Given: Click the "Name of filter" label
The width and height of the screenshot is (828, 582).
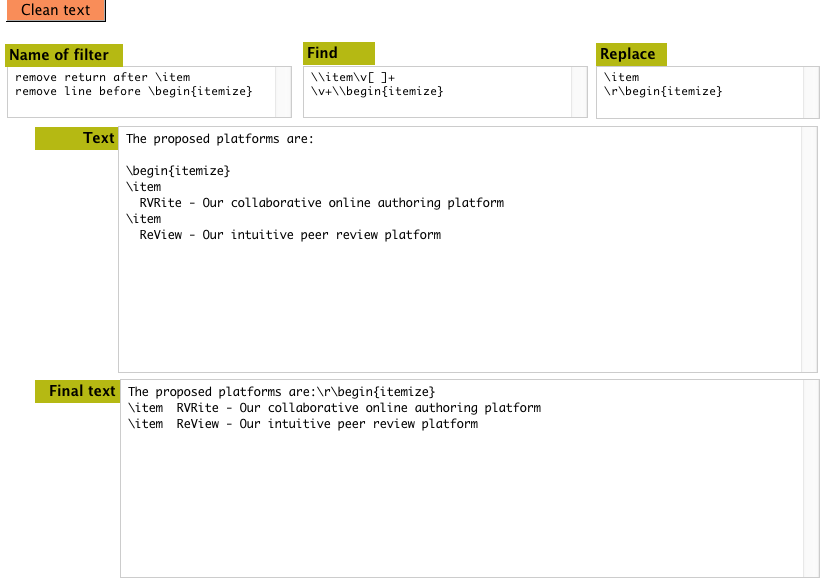Looking at the screenshot, I should pyautogui.click(x=63, y=55).
